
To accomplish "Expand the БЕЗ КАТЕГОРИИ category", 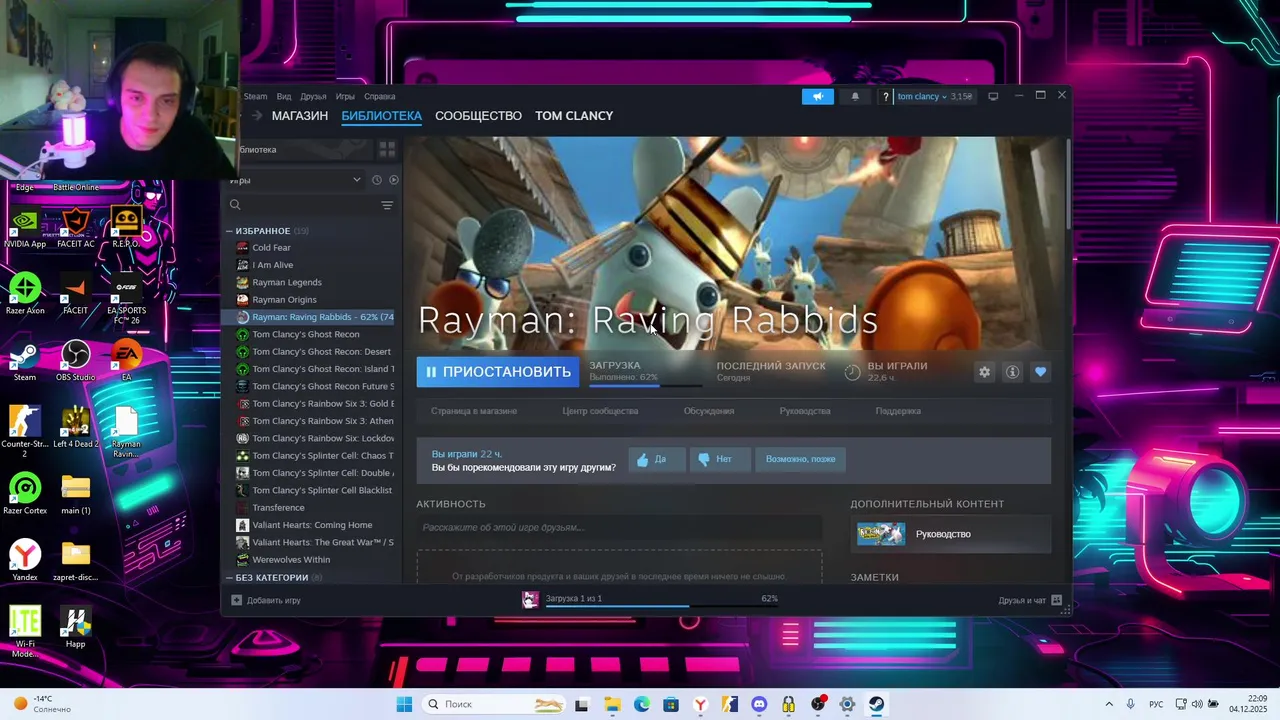I will pos(229,578).
